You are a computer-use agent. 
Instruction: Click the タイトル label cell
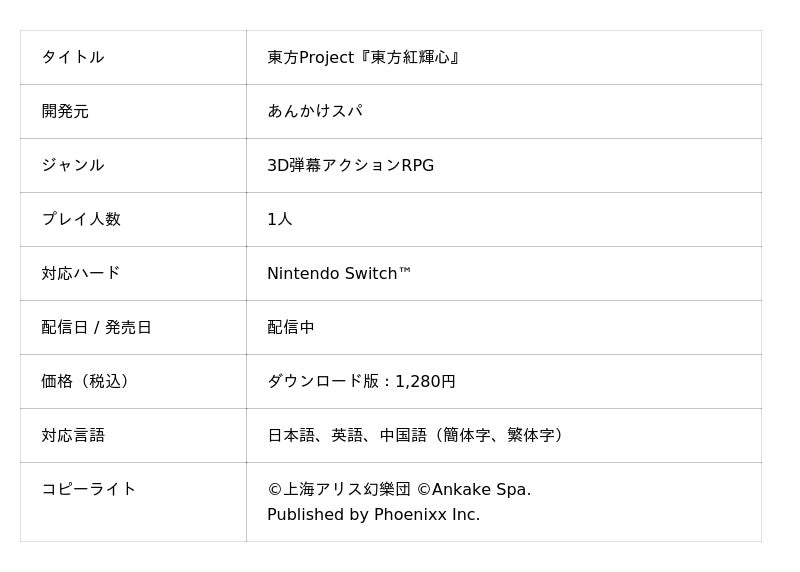click(x=73, y=58)
